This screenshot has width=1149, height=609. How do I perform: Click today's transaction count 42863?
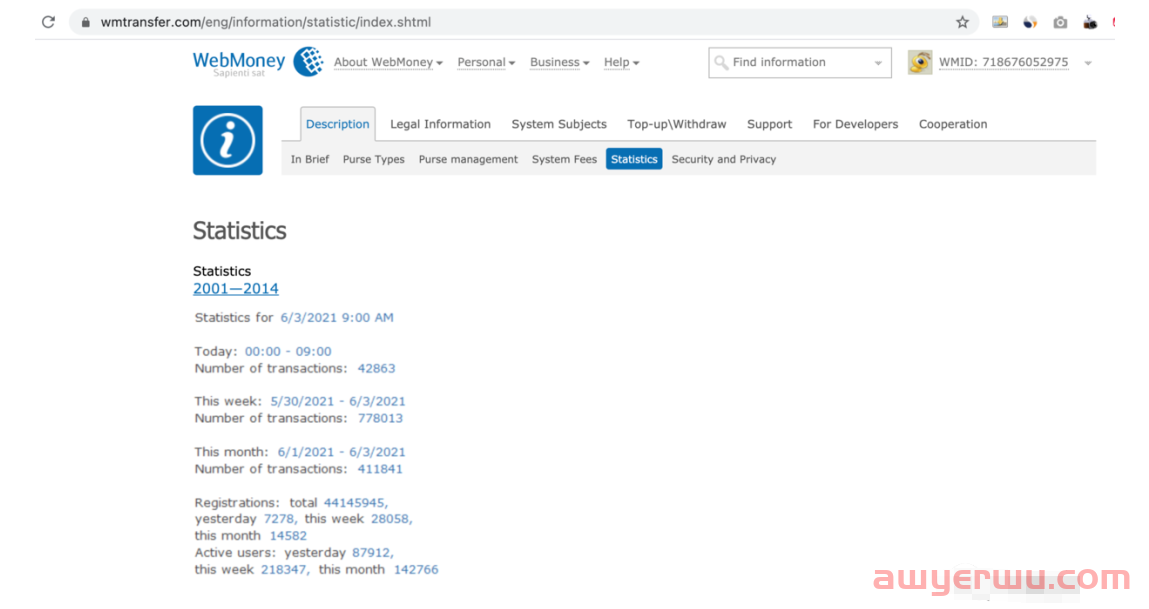377,369
